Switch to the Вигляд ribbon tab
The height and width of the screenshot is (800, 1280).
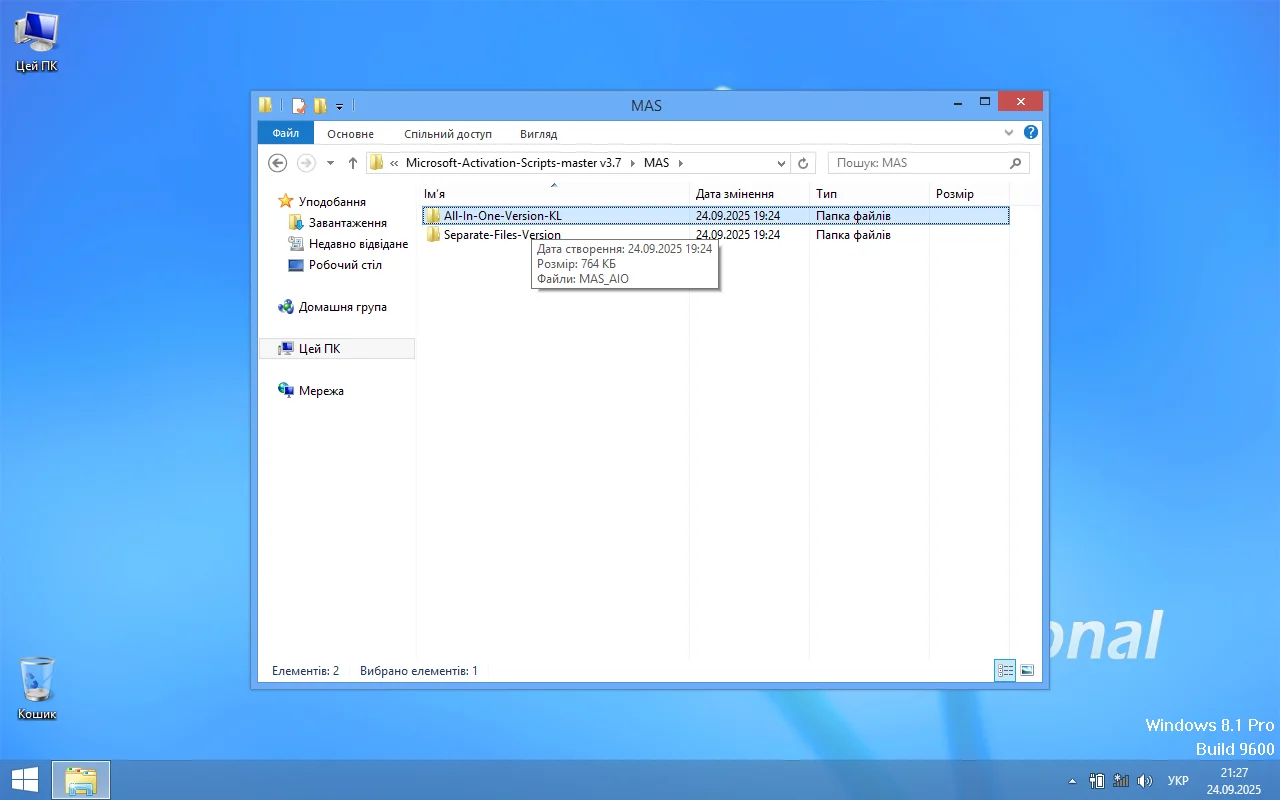click(538, 133)
